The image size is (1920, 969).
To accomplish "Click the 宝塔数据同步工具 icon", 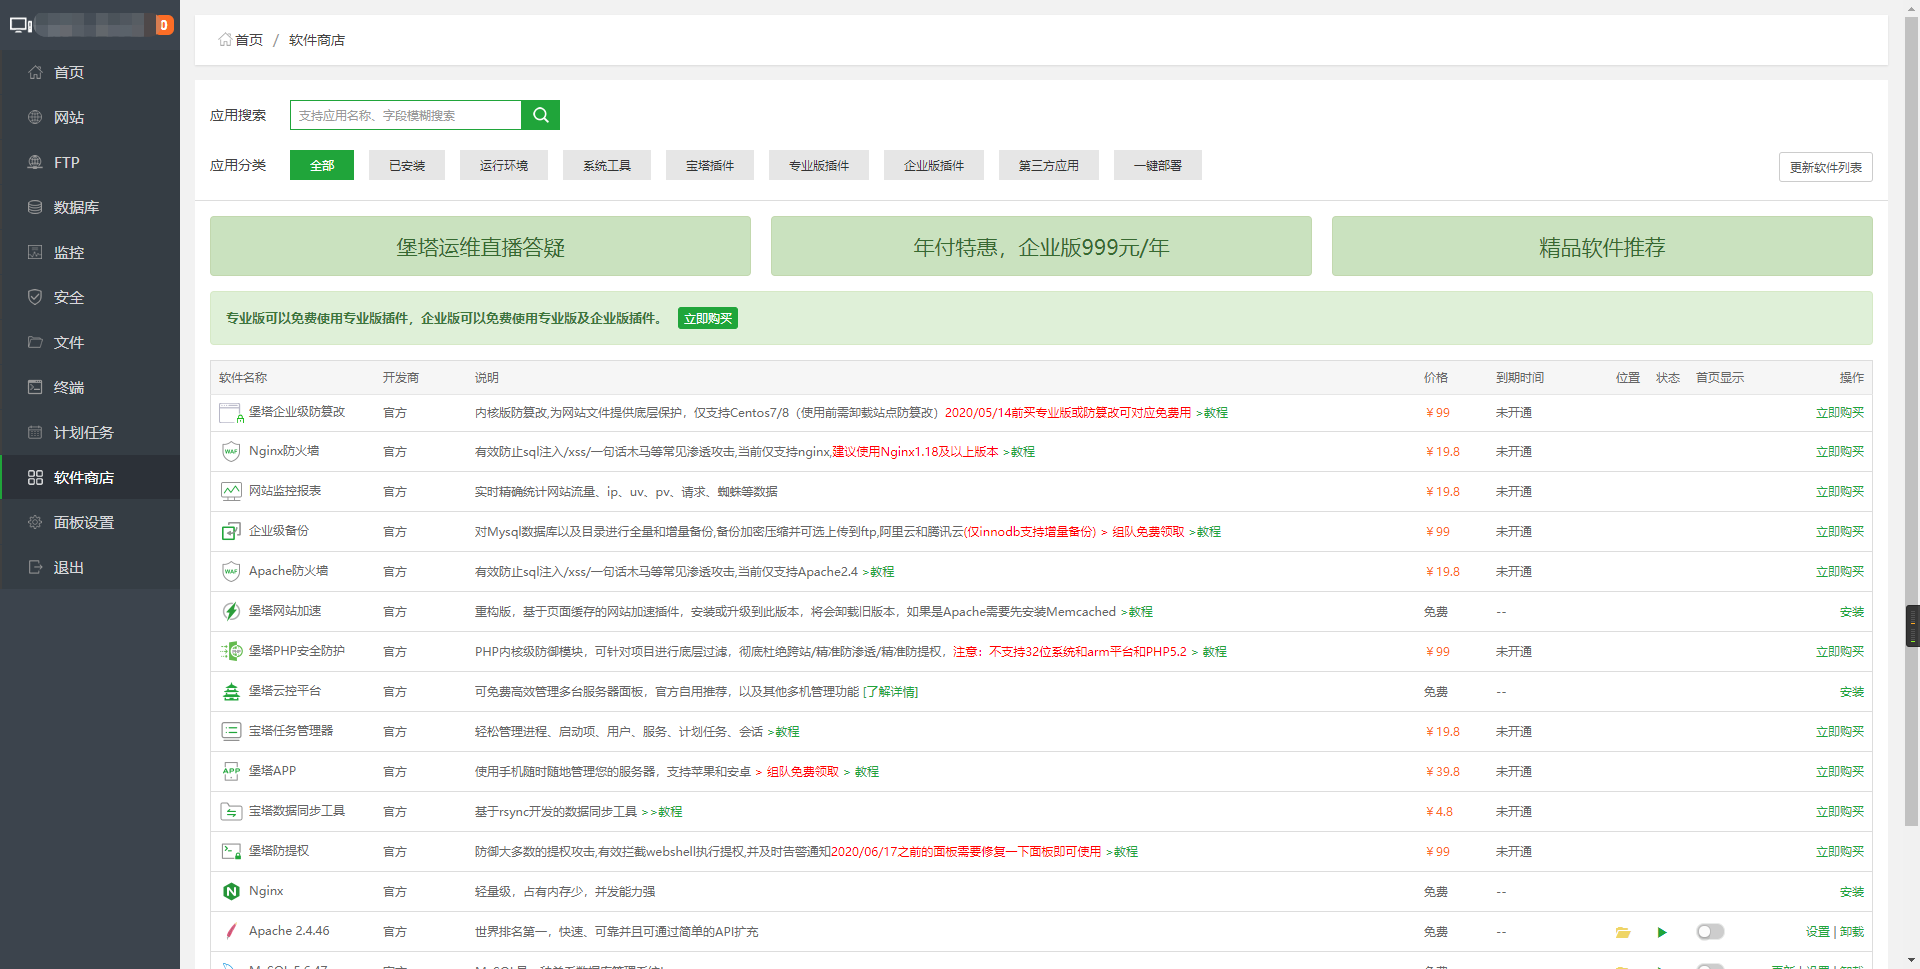I will pos(231,811).
